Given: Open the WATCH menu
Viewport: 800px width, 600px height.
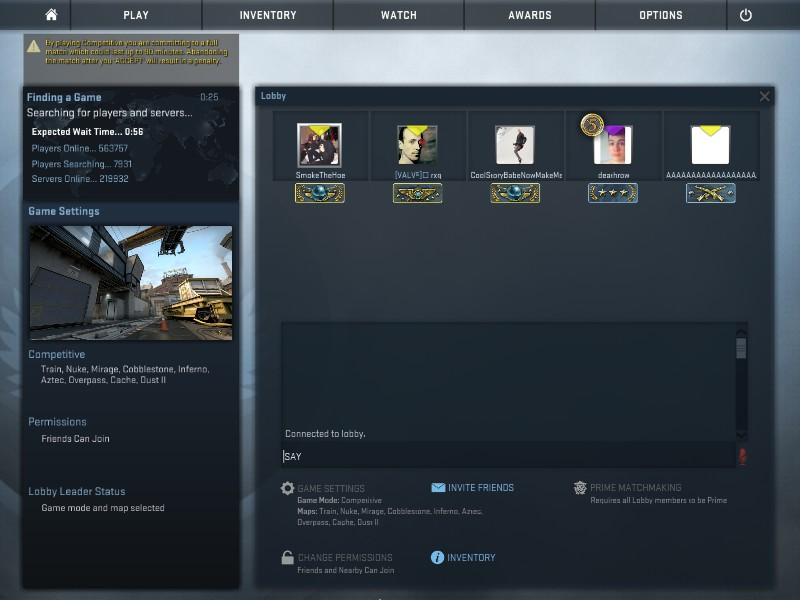Looking at the screenshot, I should [x=399, y=15].
